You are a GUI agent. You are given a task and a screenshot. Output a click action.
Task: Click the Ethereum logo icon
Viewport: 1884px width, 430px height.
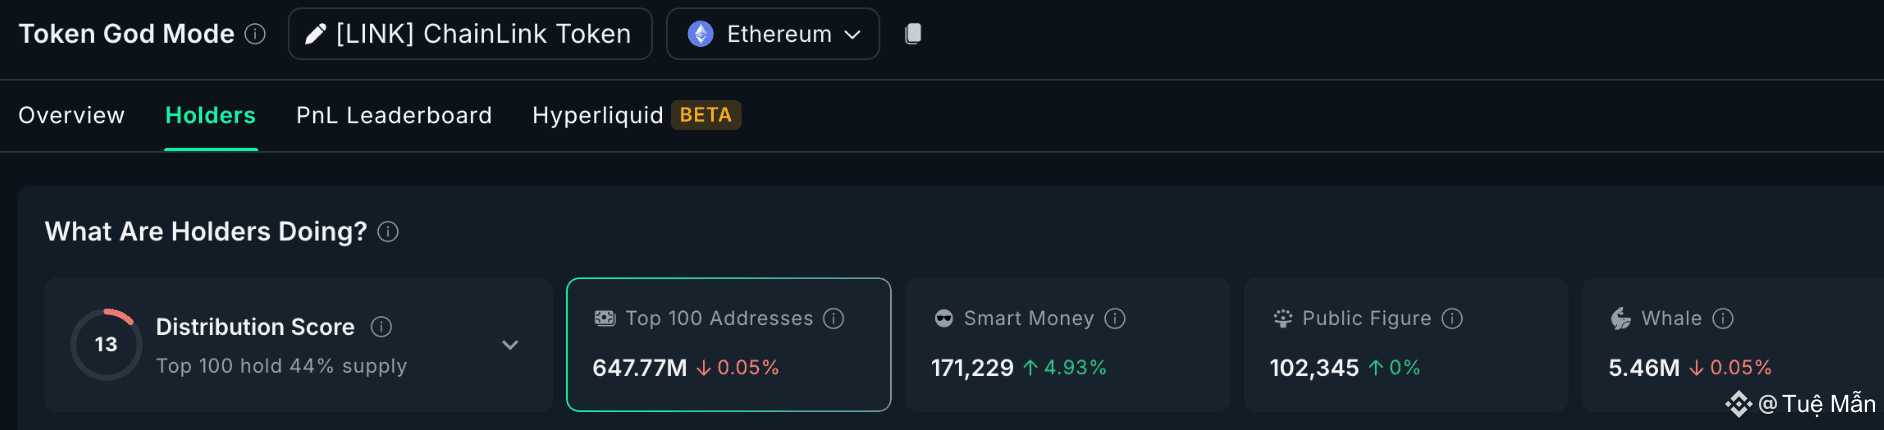701,34
